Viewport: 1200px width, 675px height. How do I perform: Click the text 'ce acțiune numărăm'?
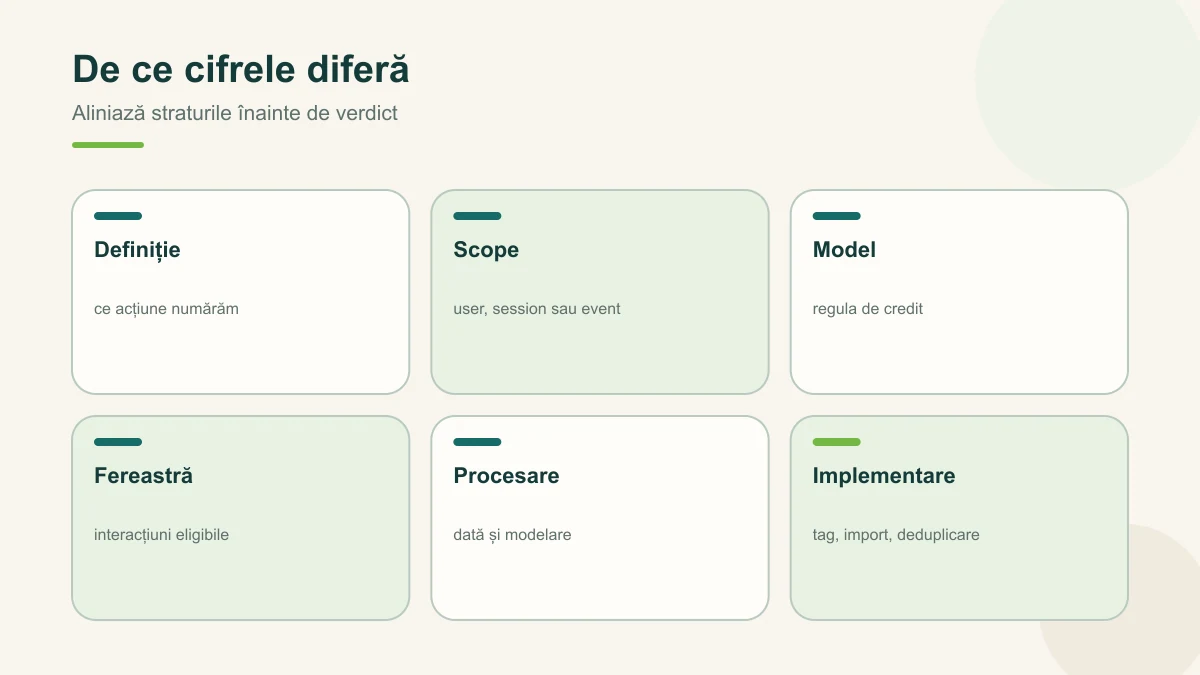tap(166, 309)
